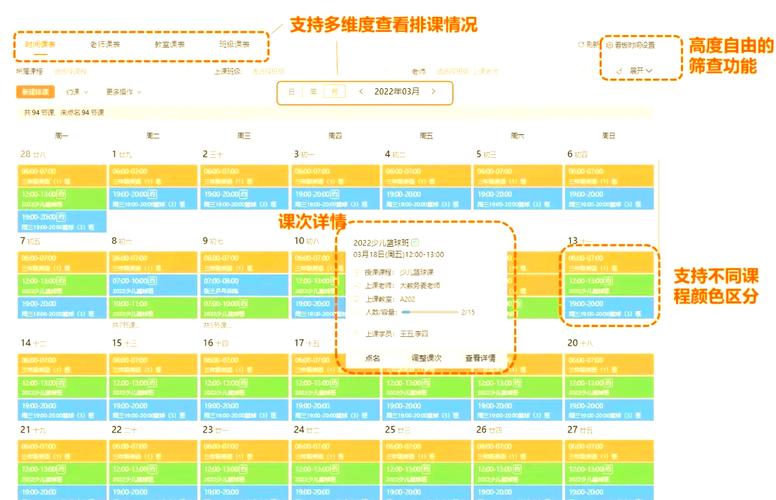
Task: Click the A202 classroom value
Action: (407, 299)
